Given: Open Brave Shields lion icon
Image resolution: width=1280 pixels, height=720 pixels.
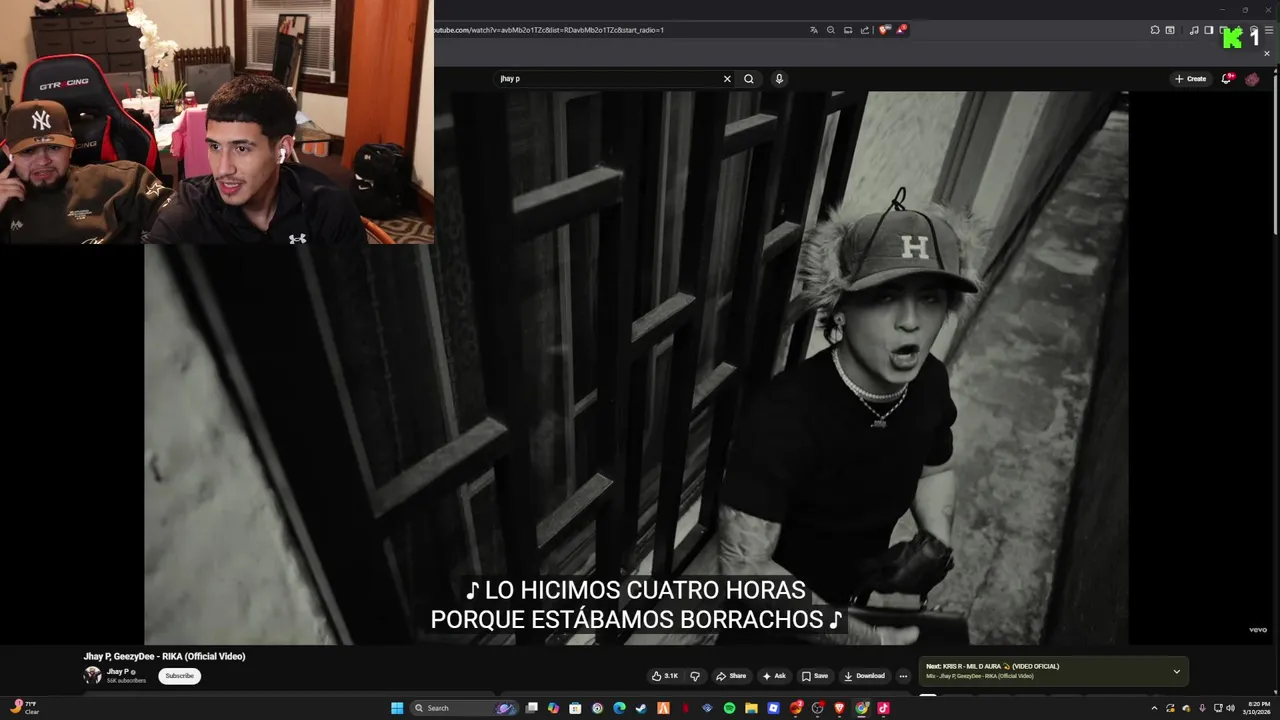Looking at the screenshot, I should (884, 30).
